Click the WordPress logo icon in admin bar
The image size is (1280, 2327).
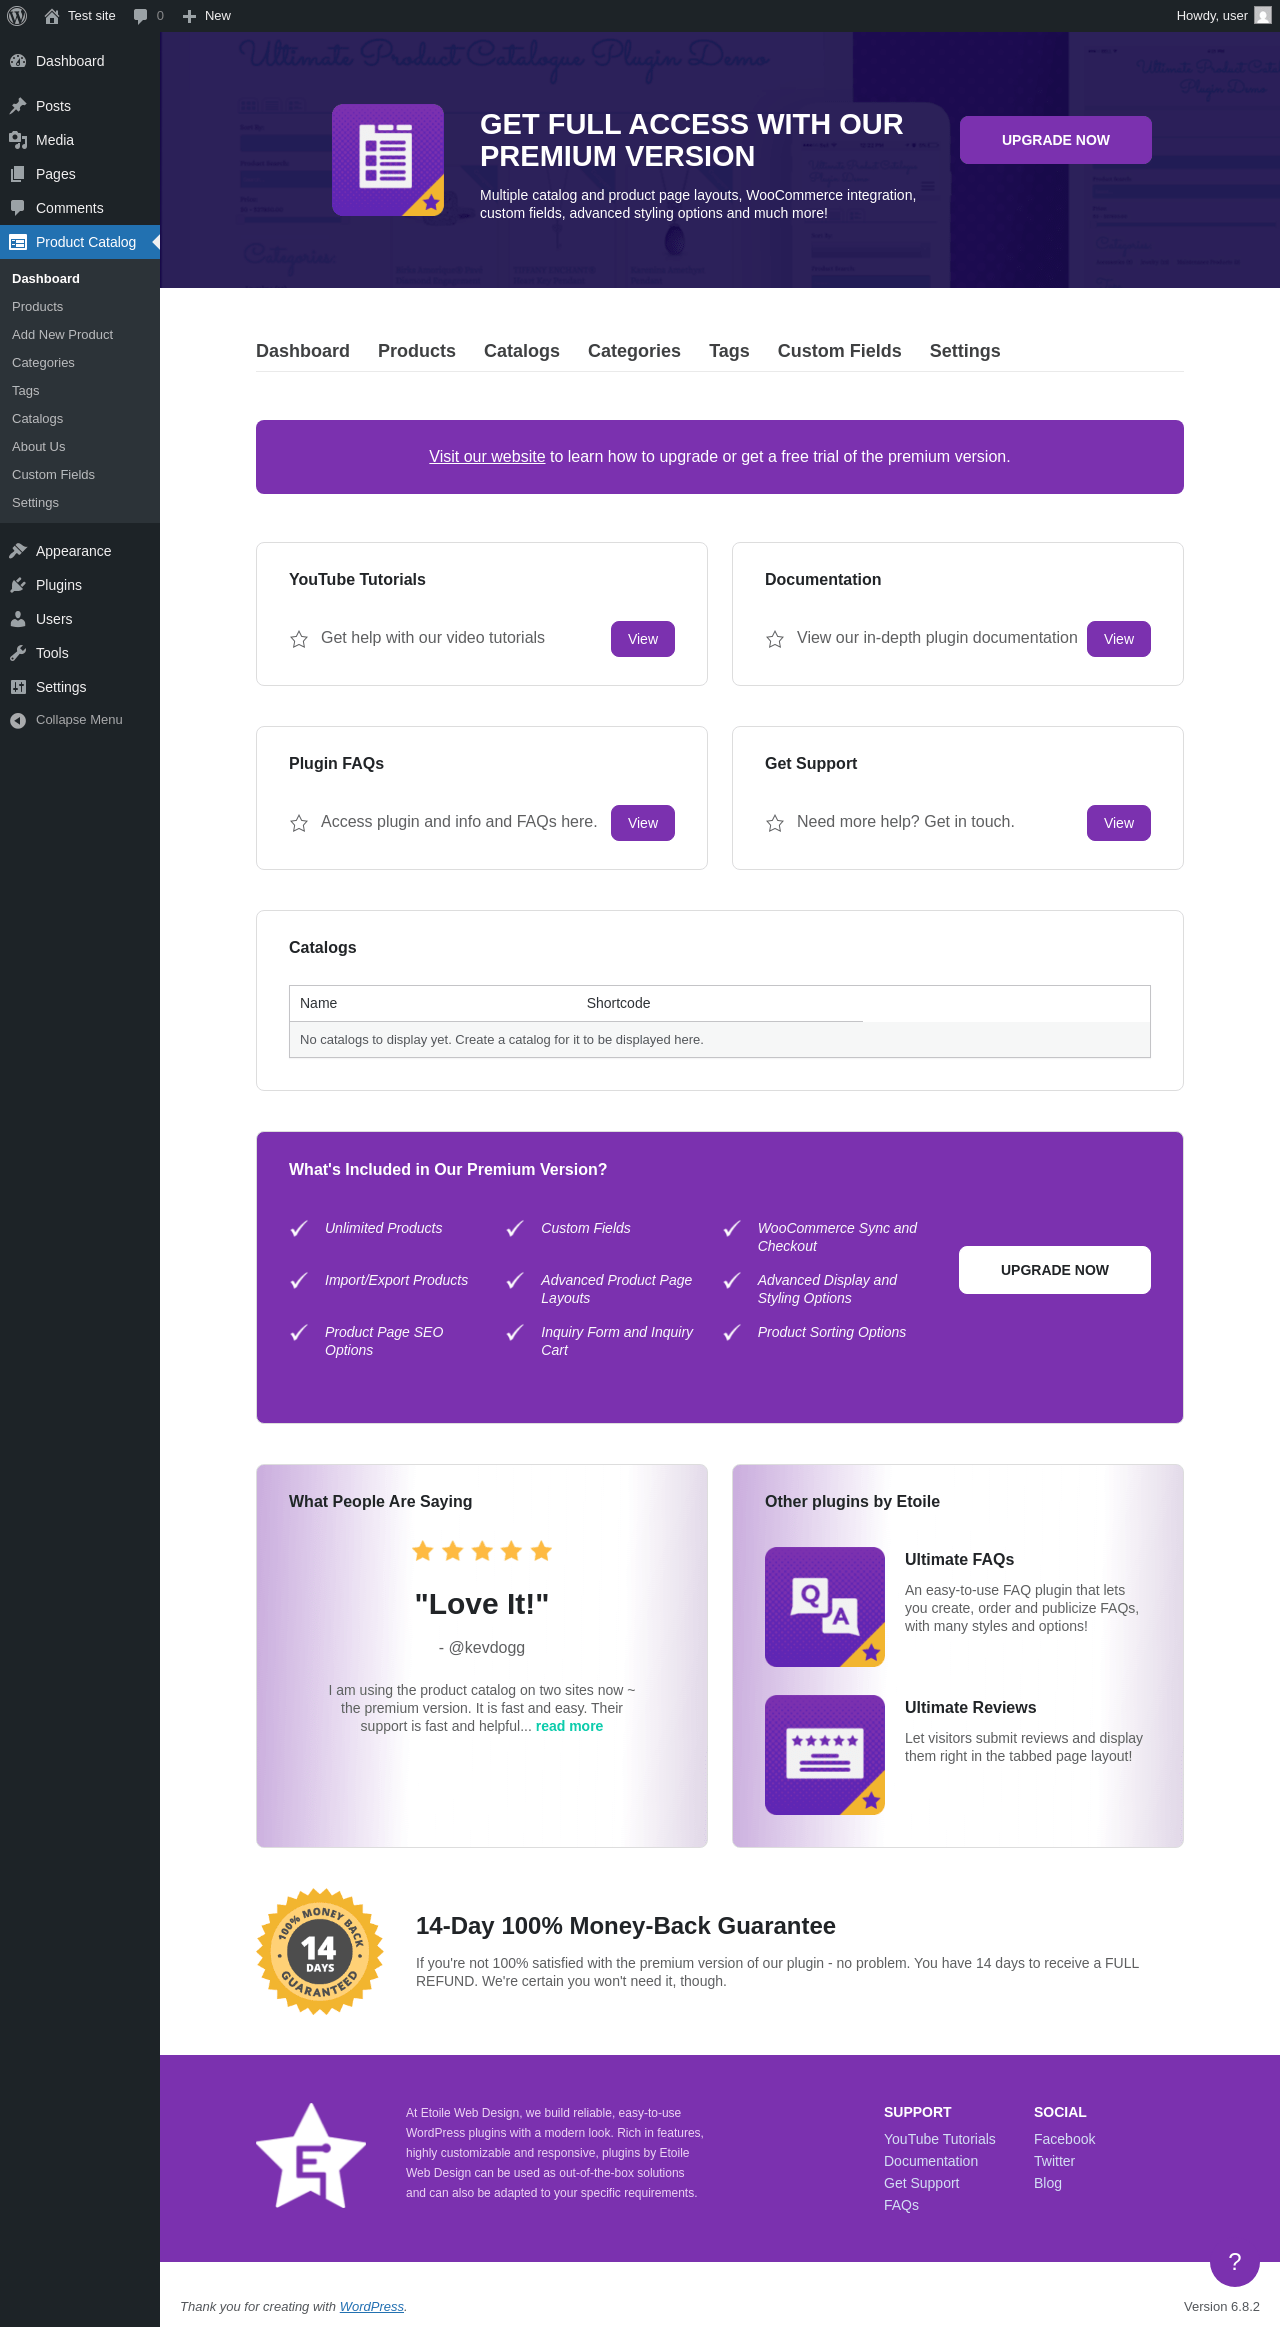tap(17, 16)
